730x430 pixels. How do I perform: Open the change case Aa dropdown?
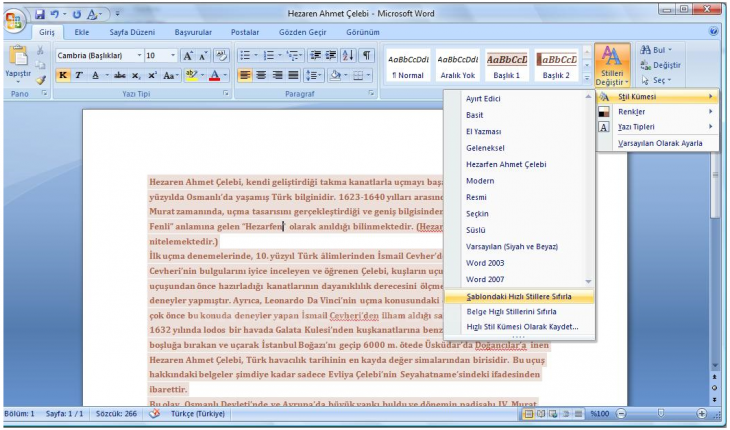coord(171,75)
